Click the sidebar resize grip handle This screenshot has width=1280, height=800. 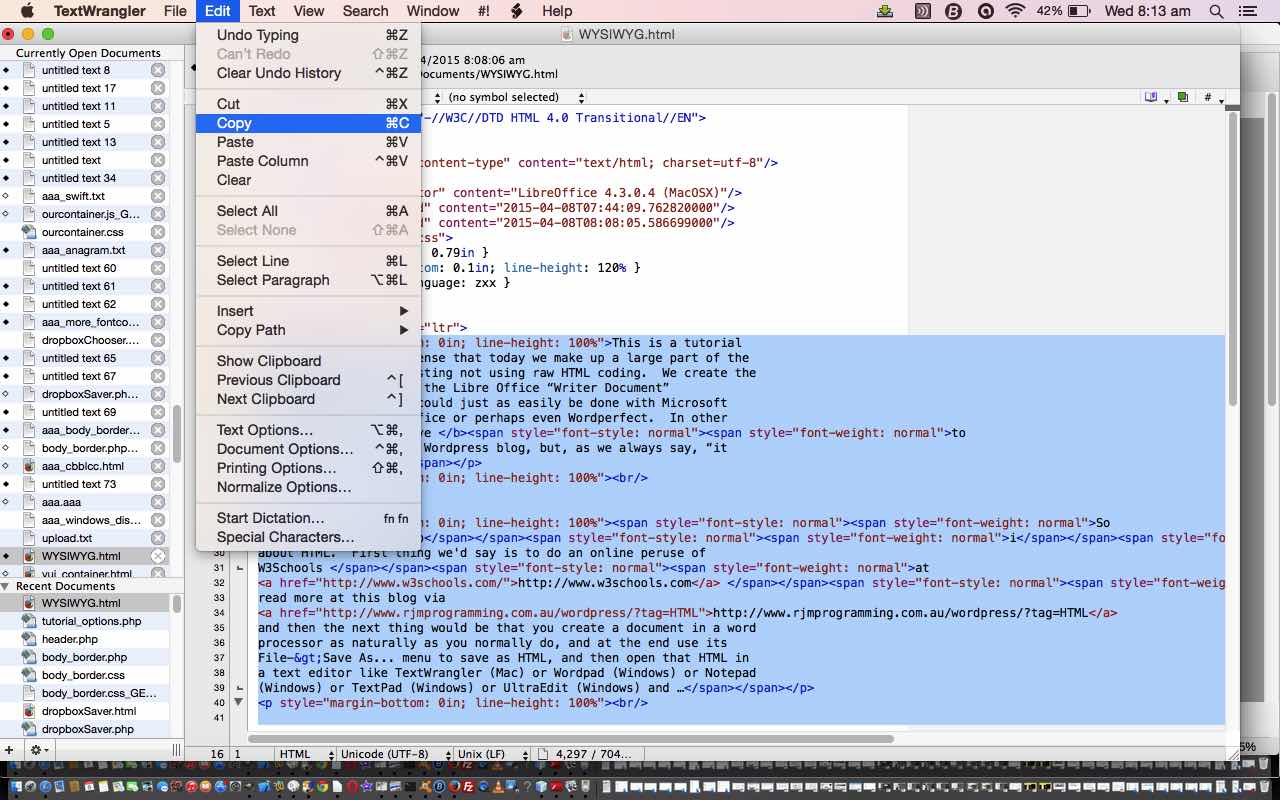point(177,750)
